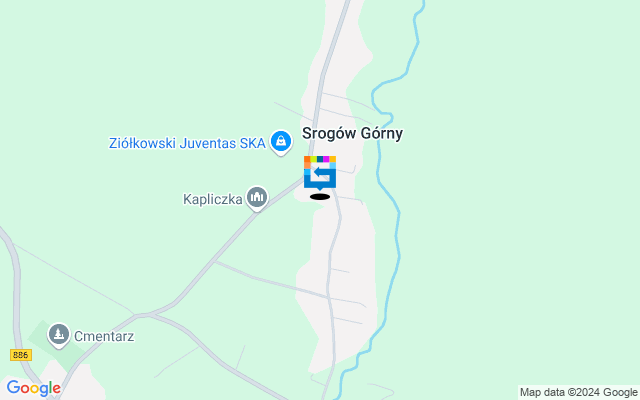640x400 pixels.
Task: Click the Map data ©2024 Google attribution
Action: [578, 393]
